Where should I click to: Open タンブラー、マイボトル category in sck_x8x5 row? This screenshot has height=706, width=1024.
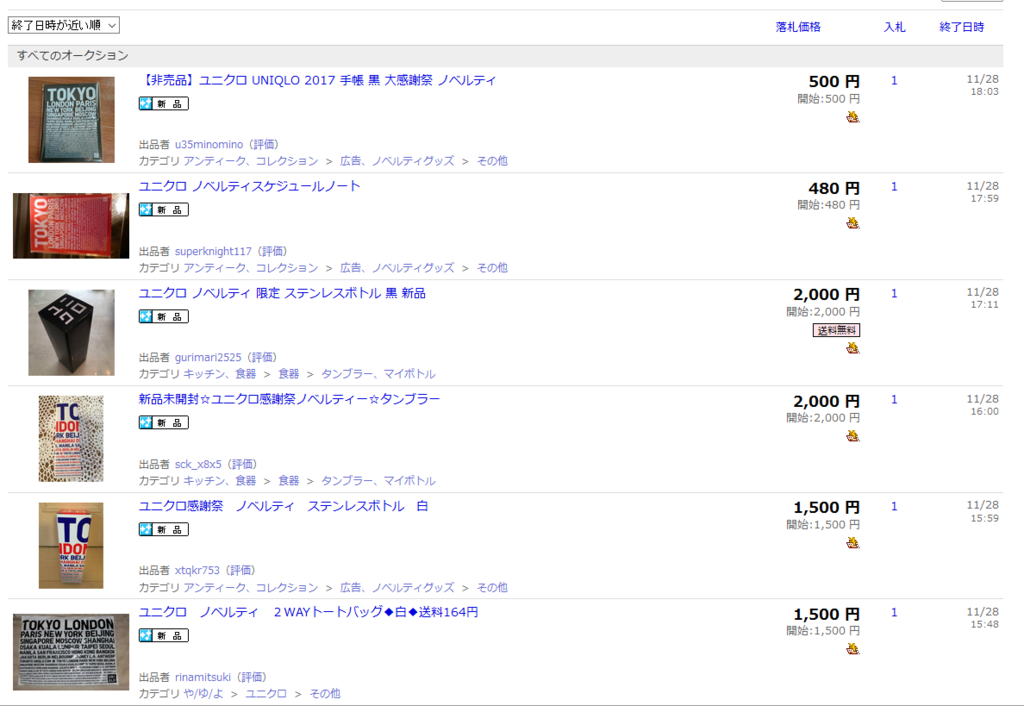378,481
